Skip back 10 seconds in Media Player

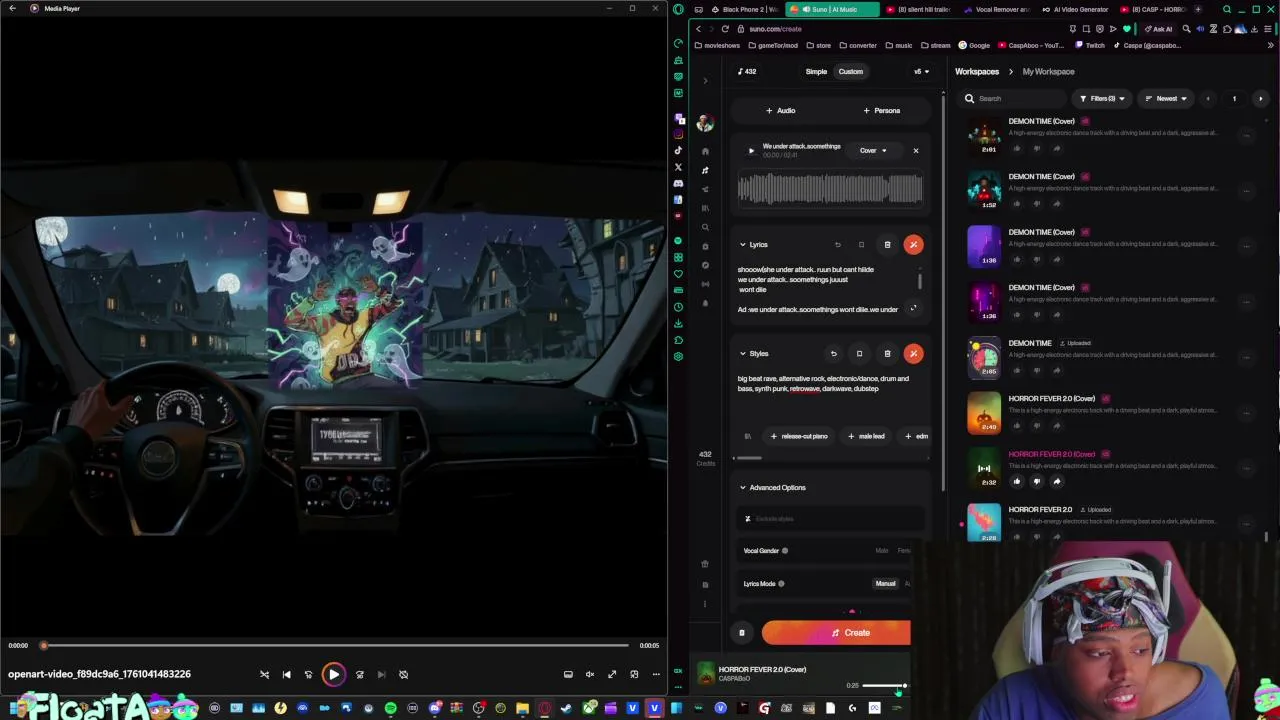coord(308,674)
